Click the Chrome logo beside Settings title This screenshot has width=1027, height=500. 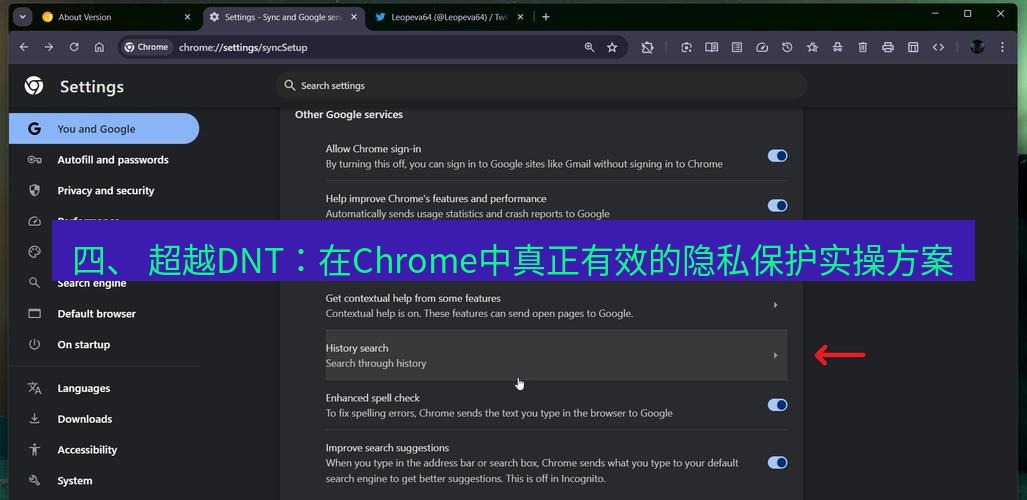coord(34,86)
